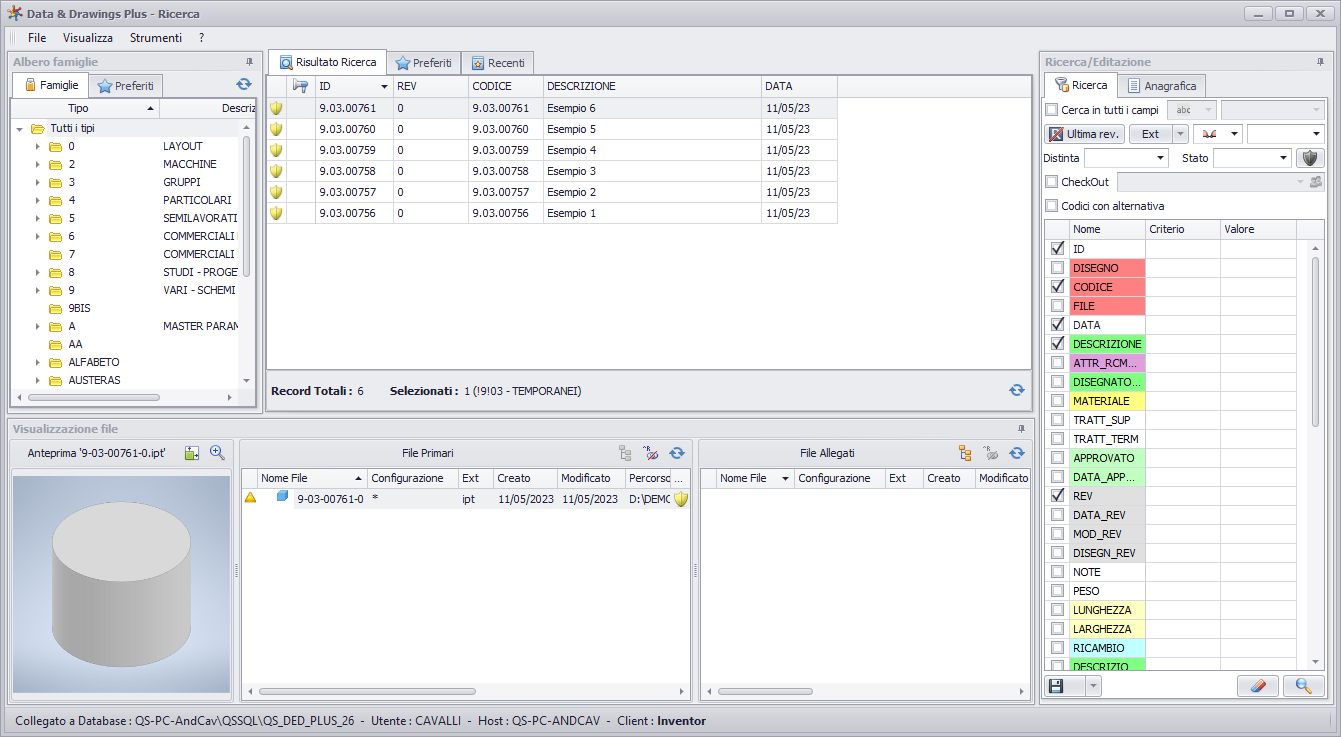The width and height of the screenshot is (1341, 737).
Task: Click the shield icon of row Esempio 1
Action: click(x=276, y=213)
